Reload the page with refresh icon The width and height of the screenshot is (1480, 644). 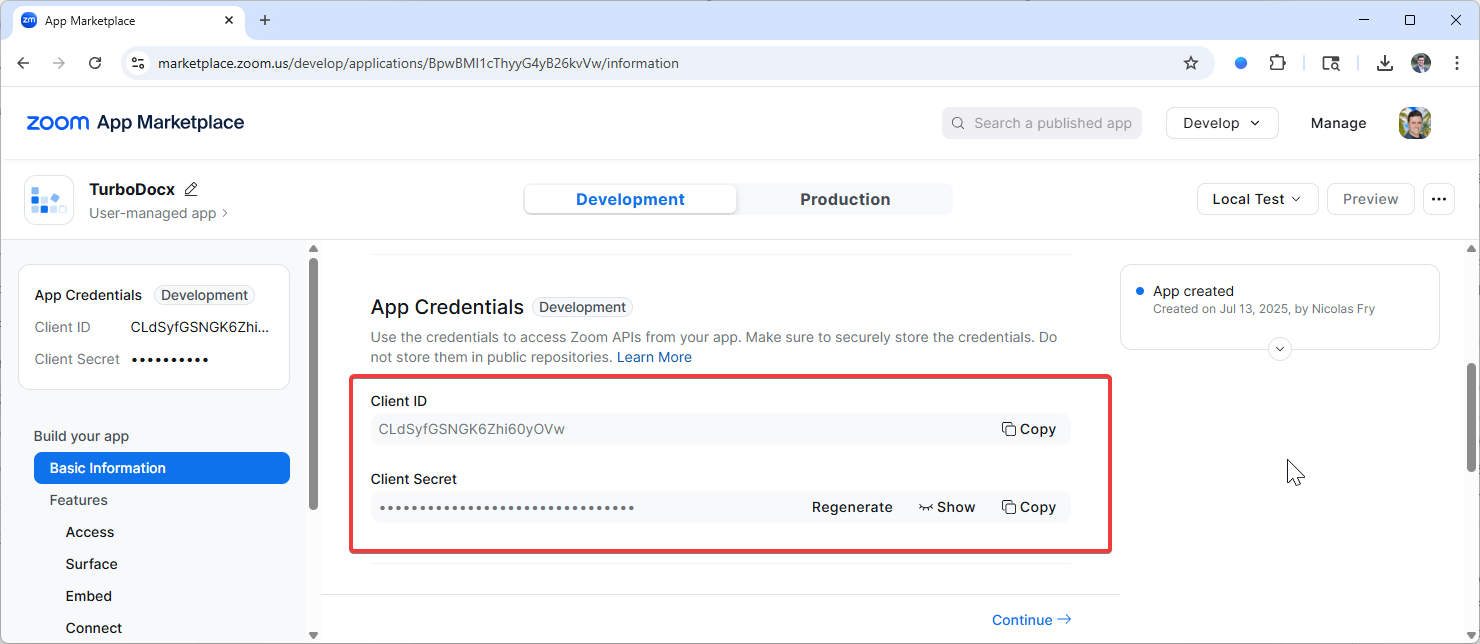tap(95, 63)
